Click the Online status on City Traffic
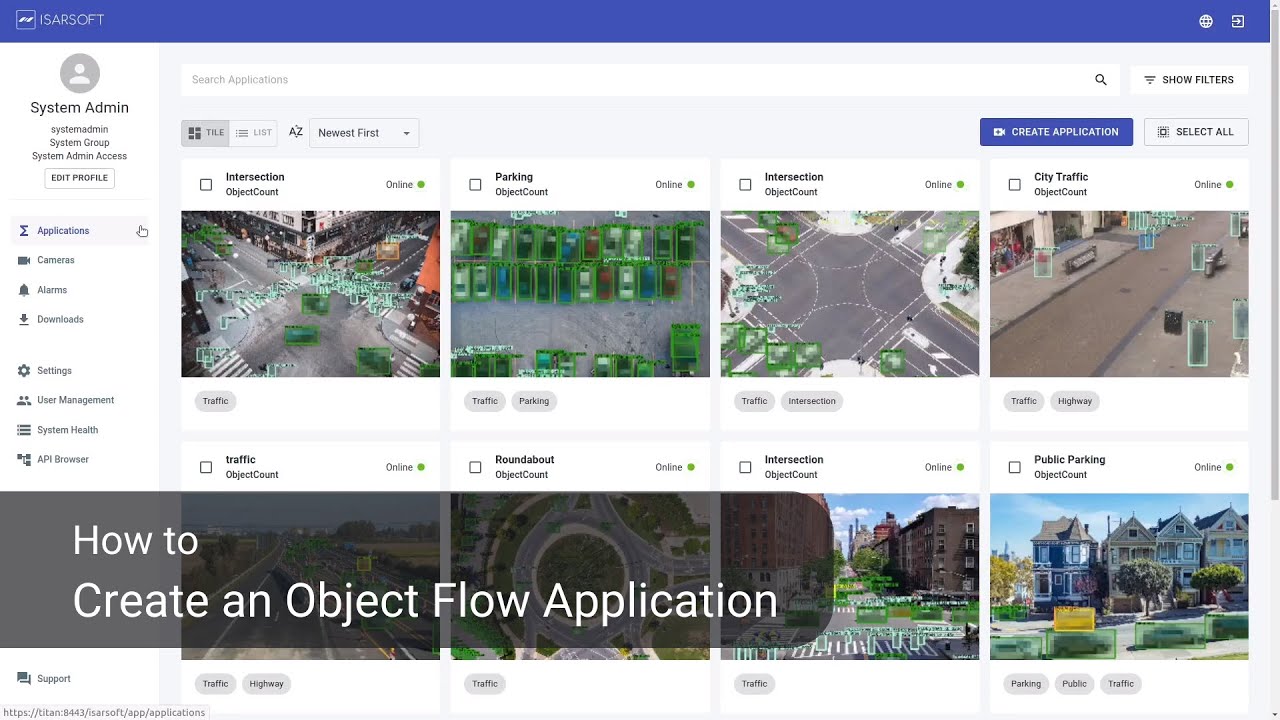 (x=1213, y=185)
